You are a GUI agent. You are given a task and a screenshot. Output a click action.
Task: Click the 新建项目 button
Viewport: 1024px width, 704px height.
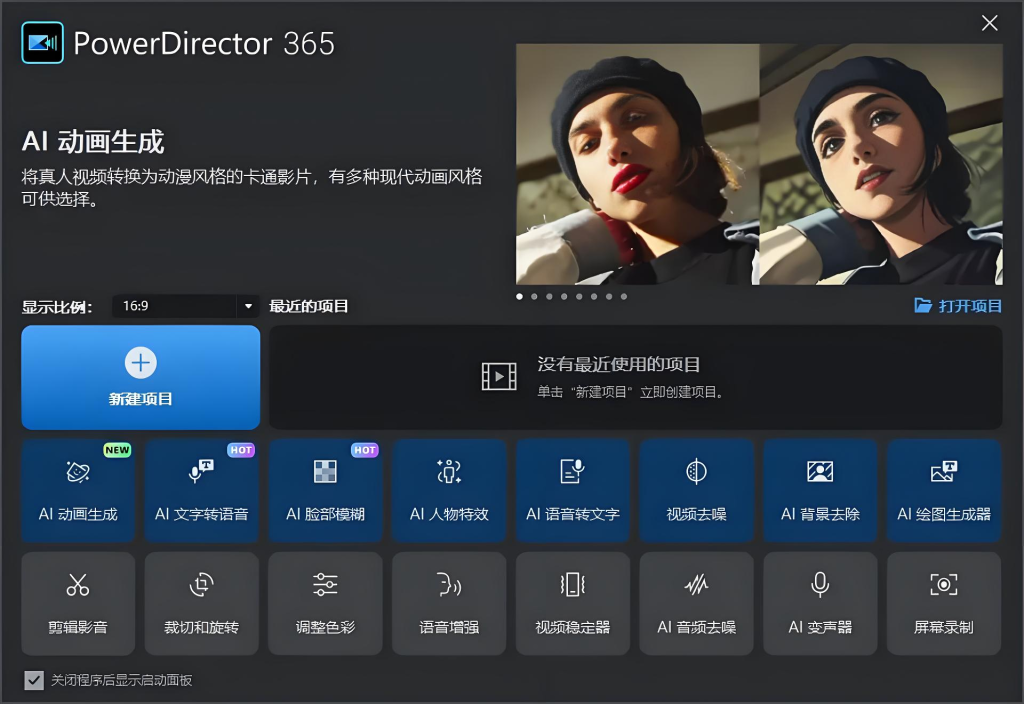(141, 377)
